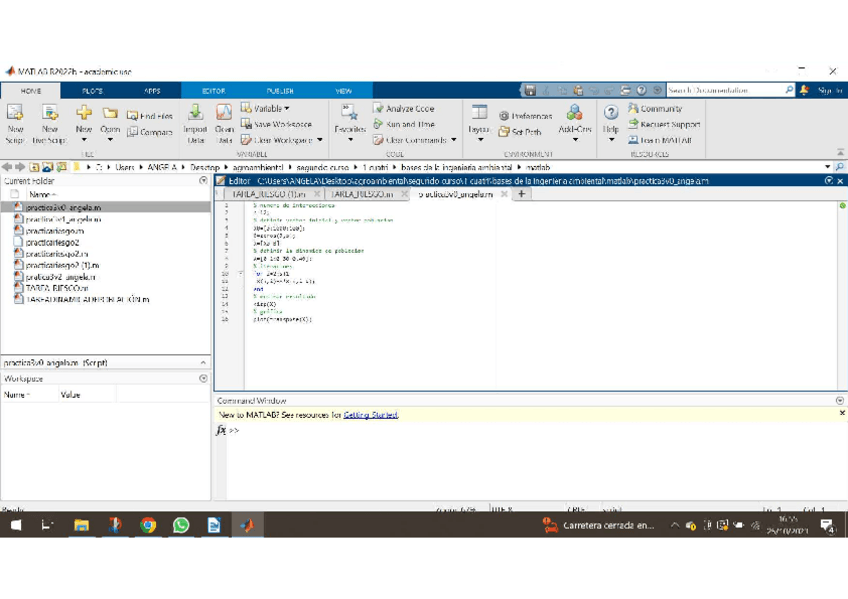Image resolution: width=848 pixels, height=599 pixels.
Task: Click the Analyze Code icon
Action: coord(379,108)
